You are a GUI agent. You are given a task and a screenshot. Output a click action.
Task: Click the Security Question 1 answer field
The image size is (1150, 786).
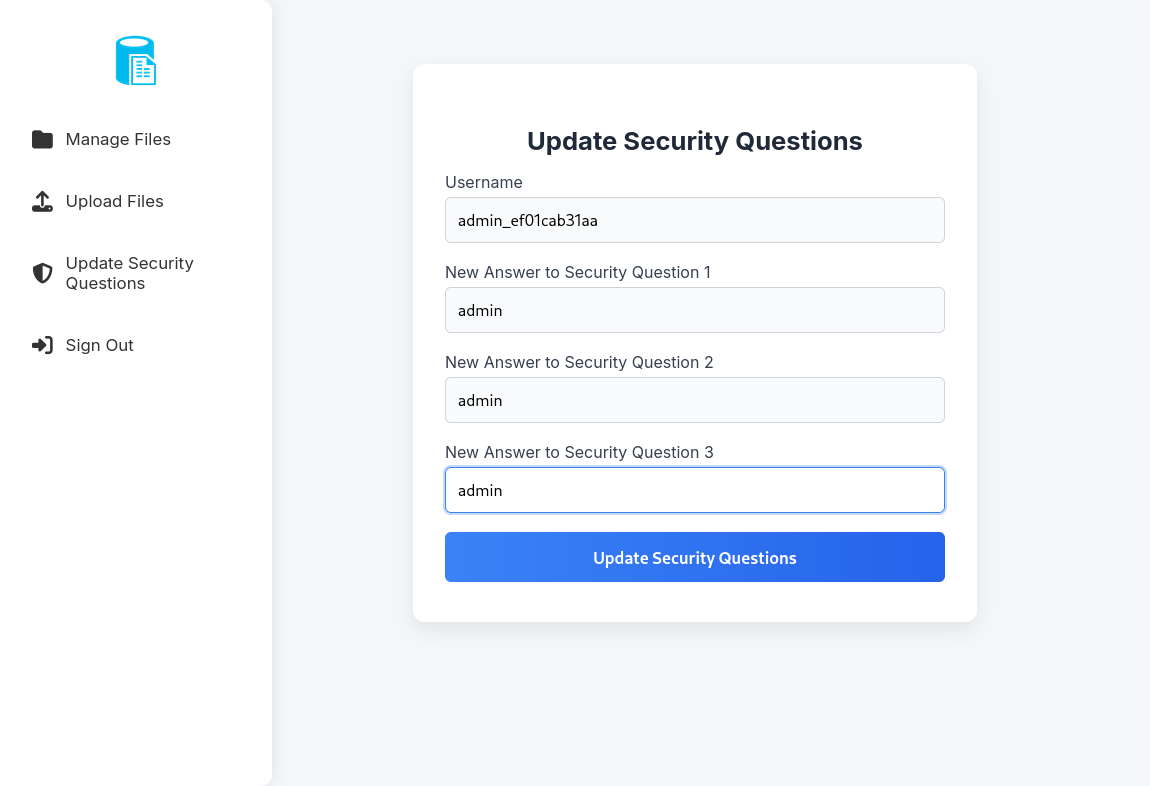point(694,310)
